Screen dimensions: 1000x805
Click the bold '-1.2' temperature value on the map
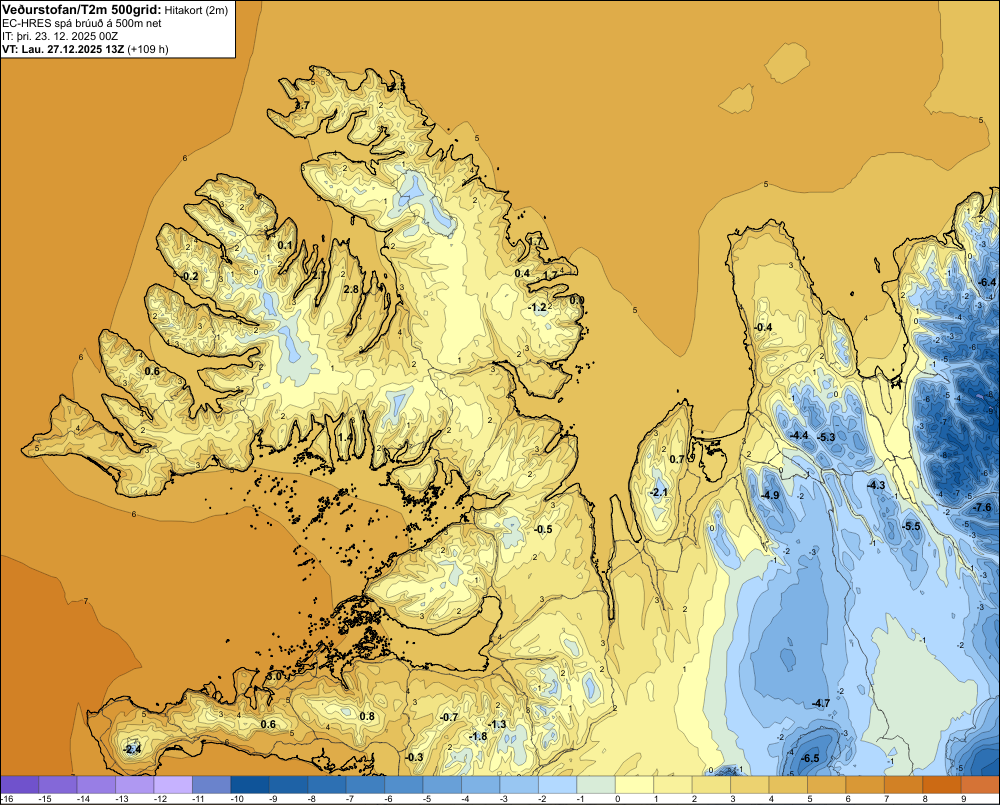(537, 307)
